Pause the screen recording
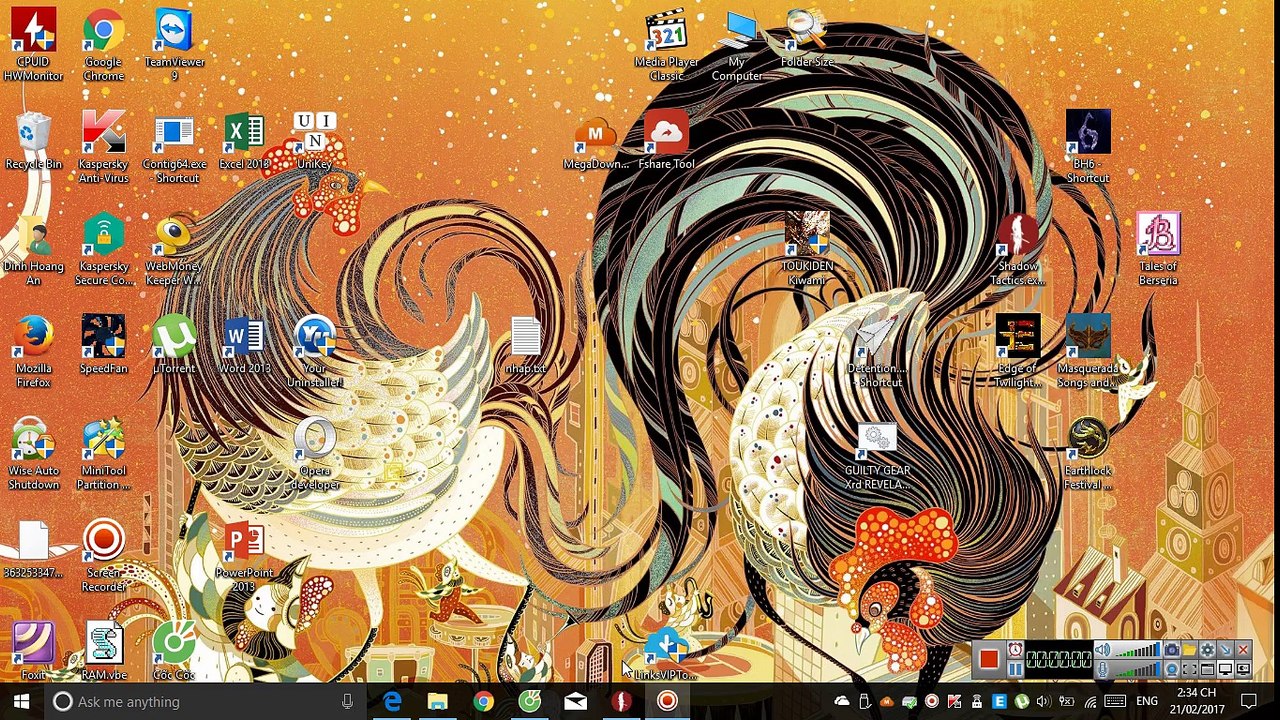 coord(1015,669)
